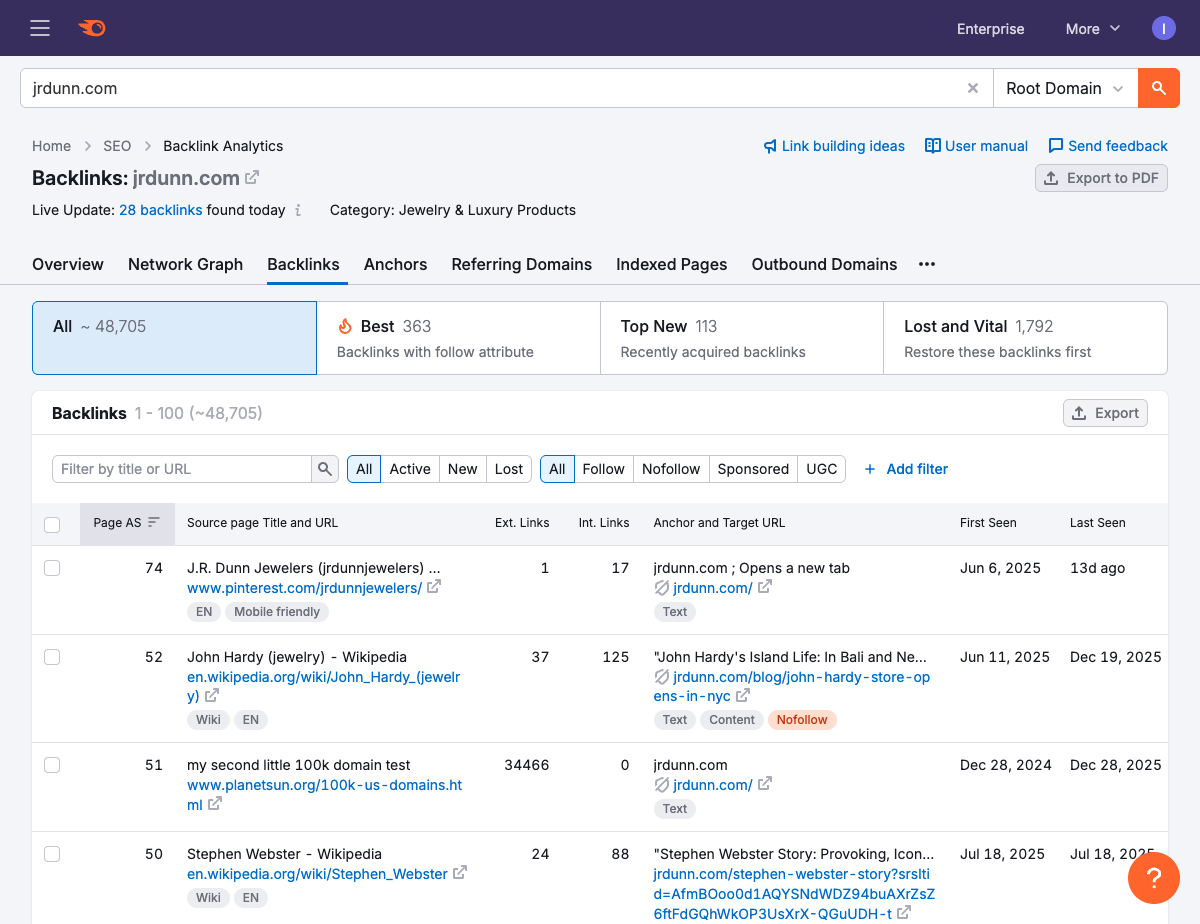Check the select-all checkbox in table header

(x=52, y=524)
